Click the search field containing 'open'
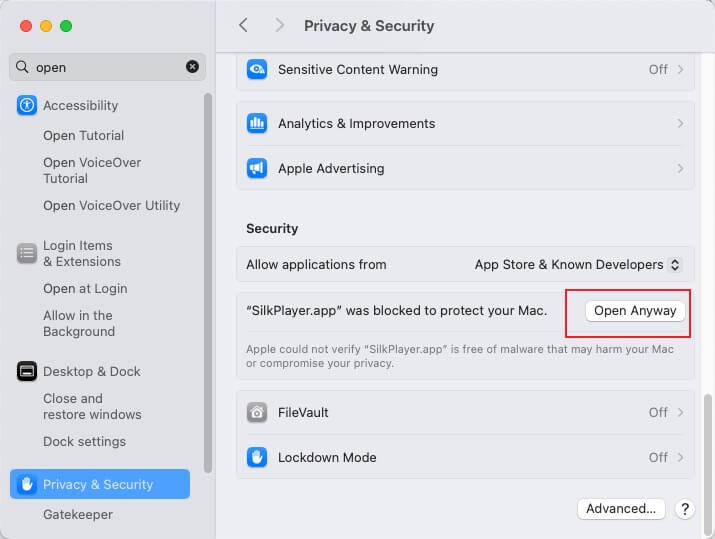The image size is (715, 539). (x=107, y=67)
